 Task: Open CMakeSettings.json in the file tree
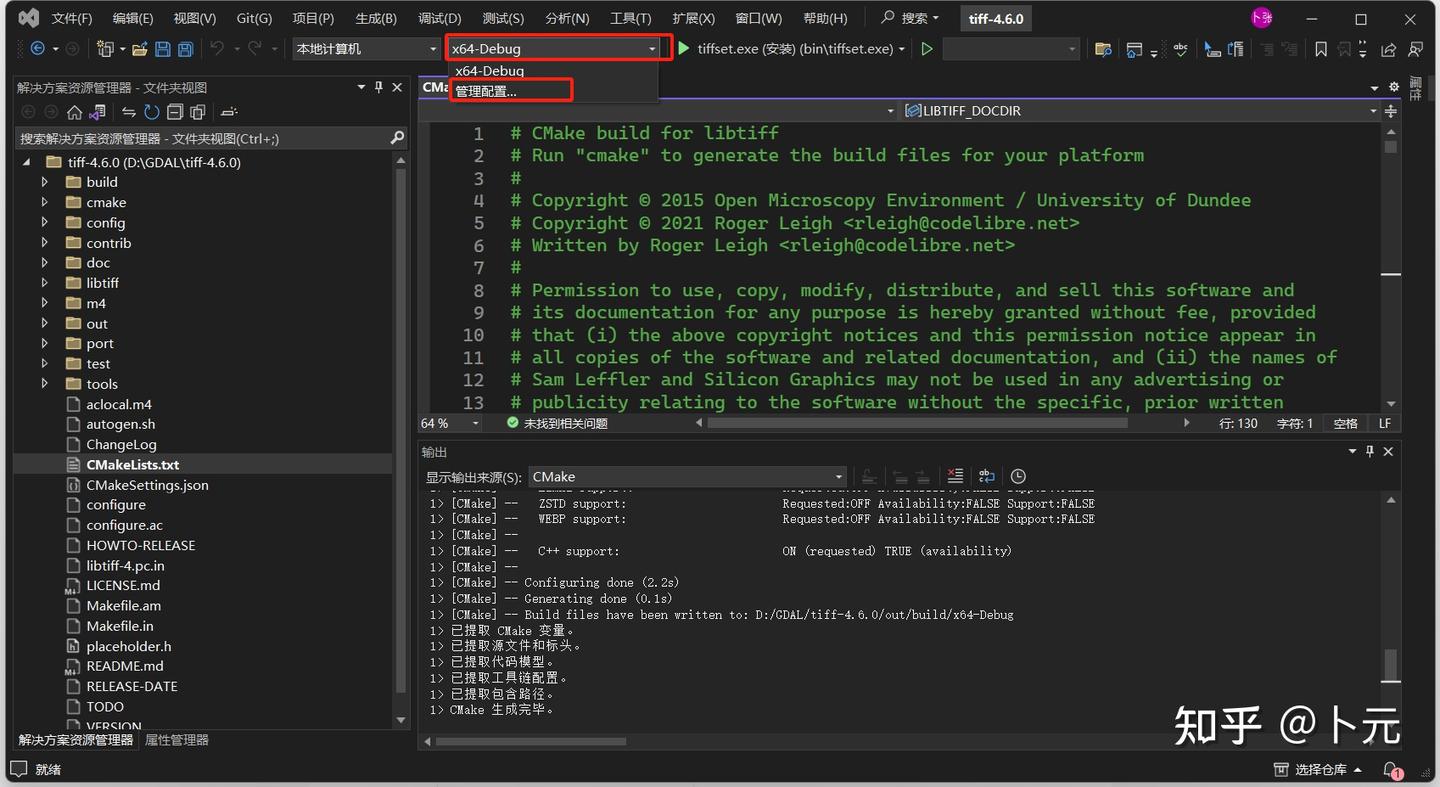tap(147, 485)
